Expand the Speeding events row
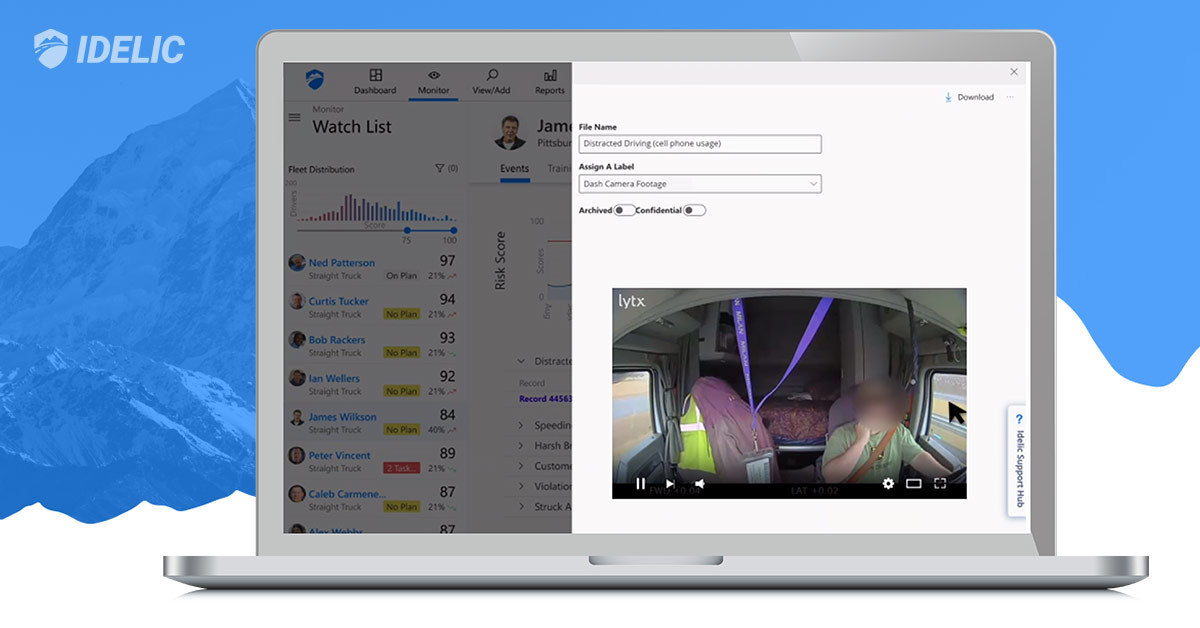 tap(521, 425)
